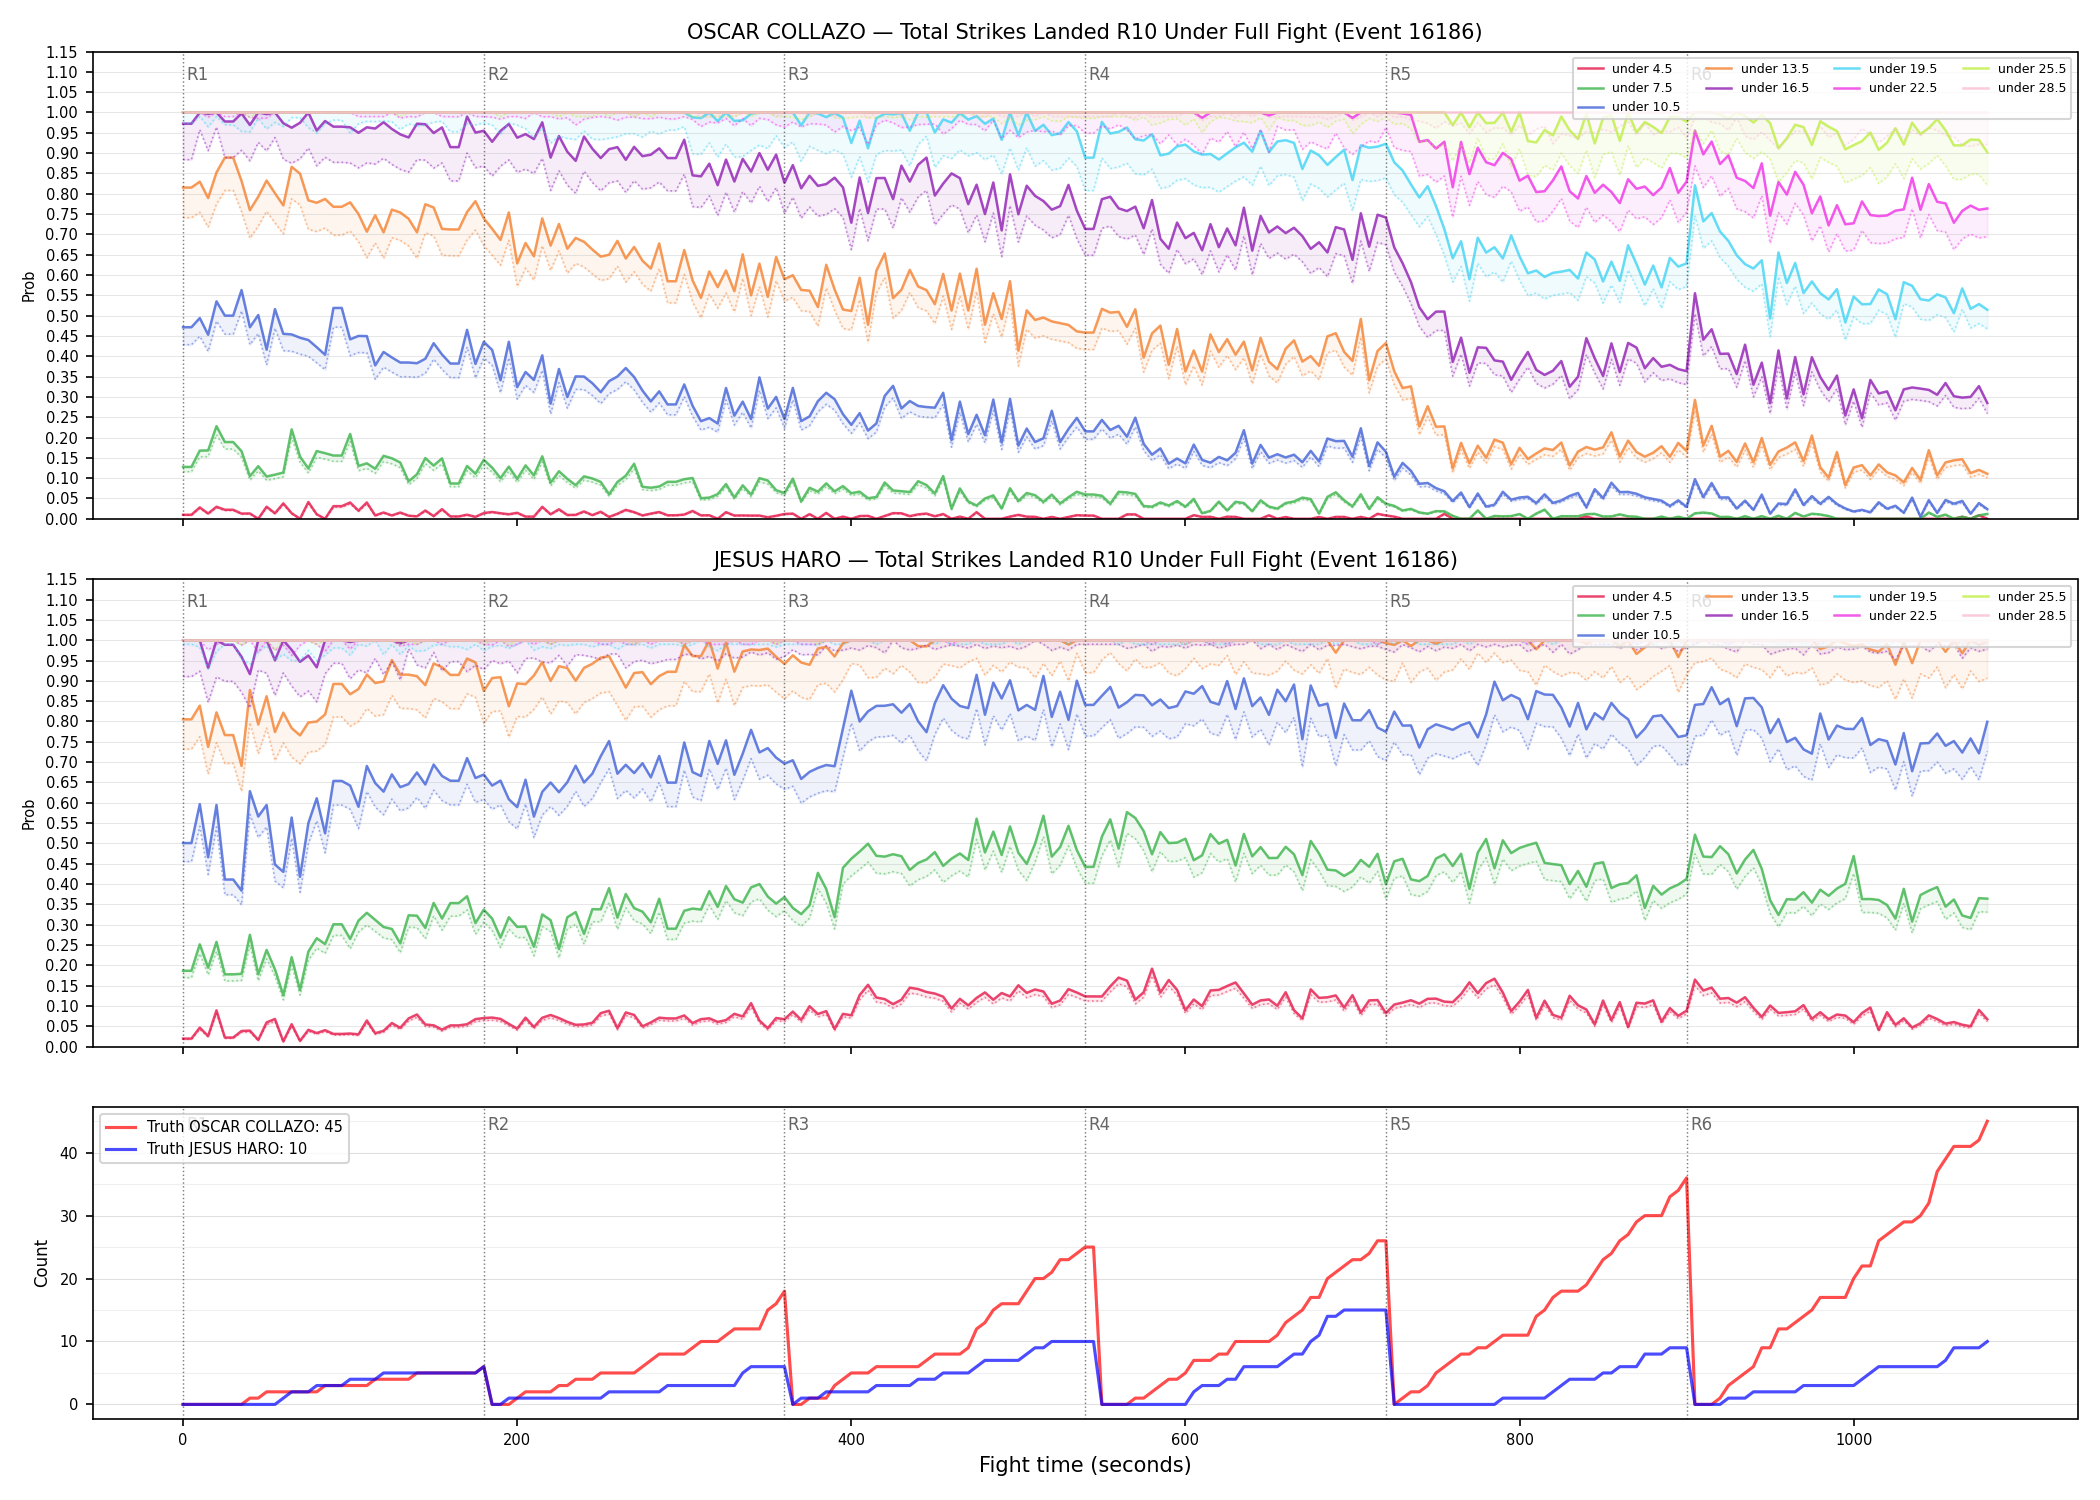Click R2 round marker in Count chart
2100x1500 pixels.
point(498,1125)
